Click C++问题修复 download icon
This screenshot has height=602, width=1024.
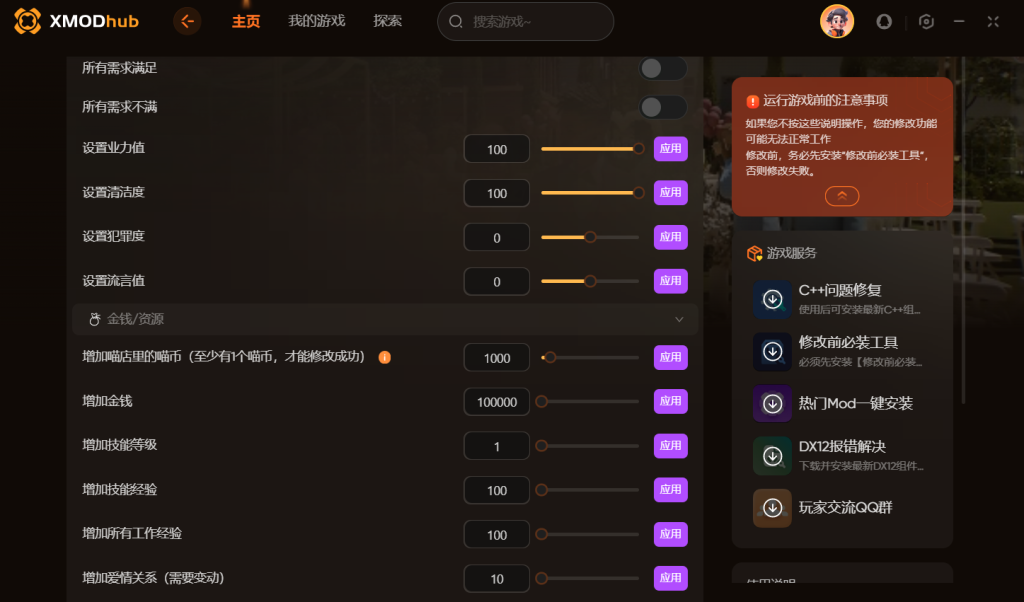(x=773, y=300)
